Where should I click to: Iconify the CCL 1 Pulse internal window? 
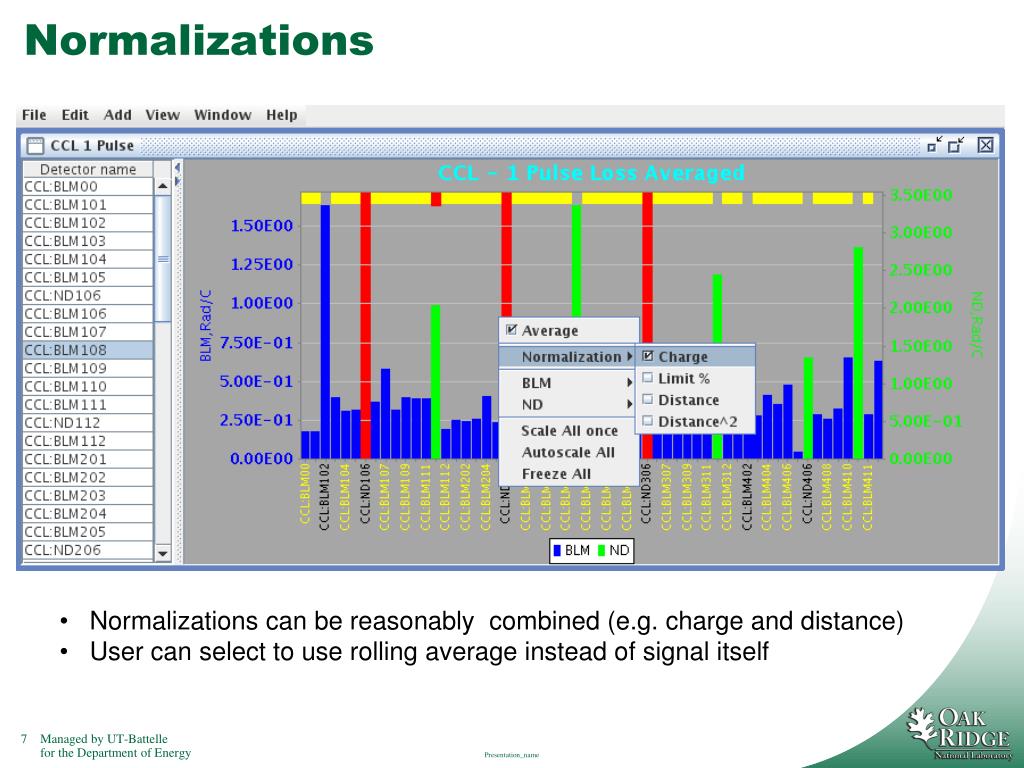(x=935, y=144)
